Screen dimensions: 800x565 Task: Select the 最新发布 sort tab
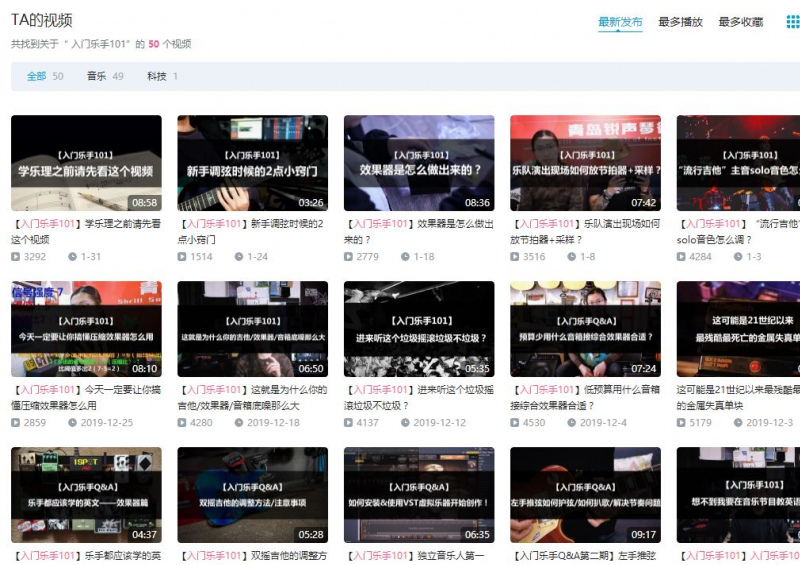[x=620, y=22]
